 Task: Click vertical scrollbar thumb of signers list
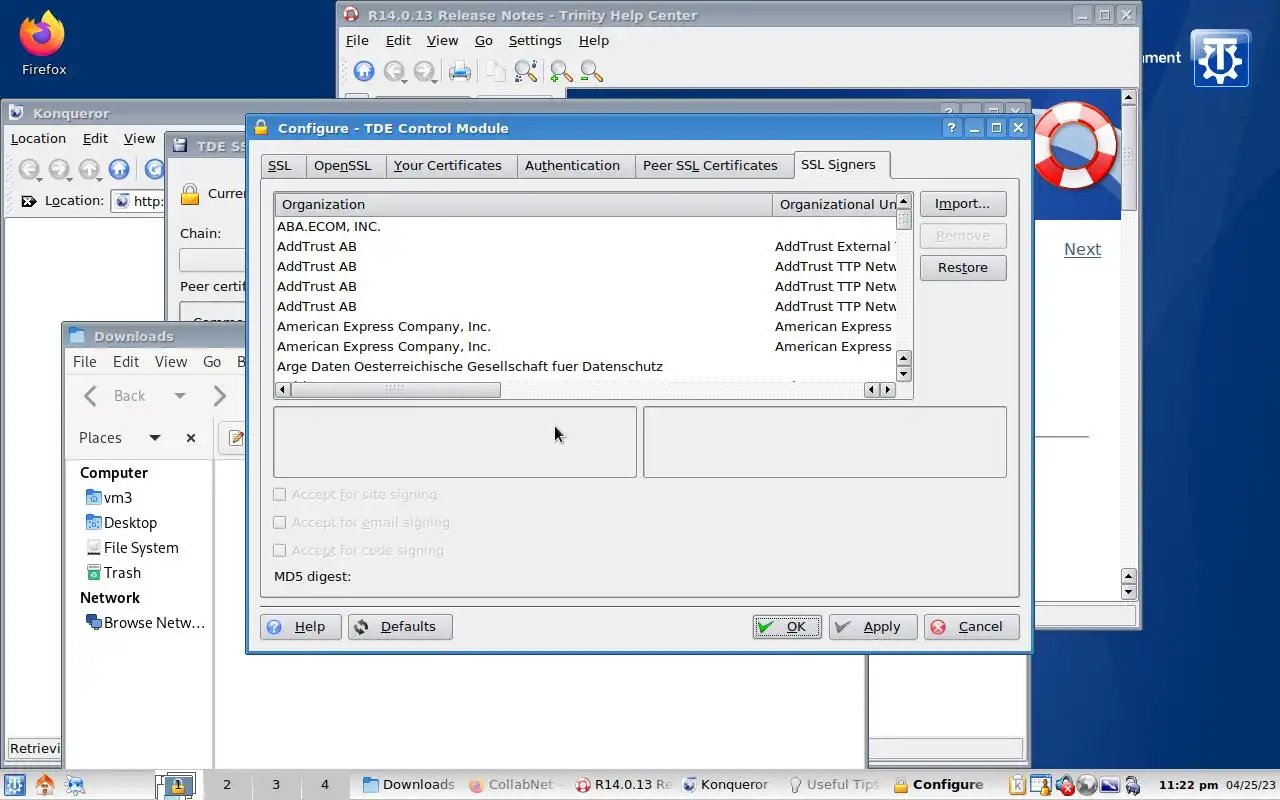(904, 219)
